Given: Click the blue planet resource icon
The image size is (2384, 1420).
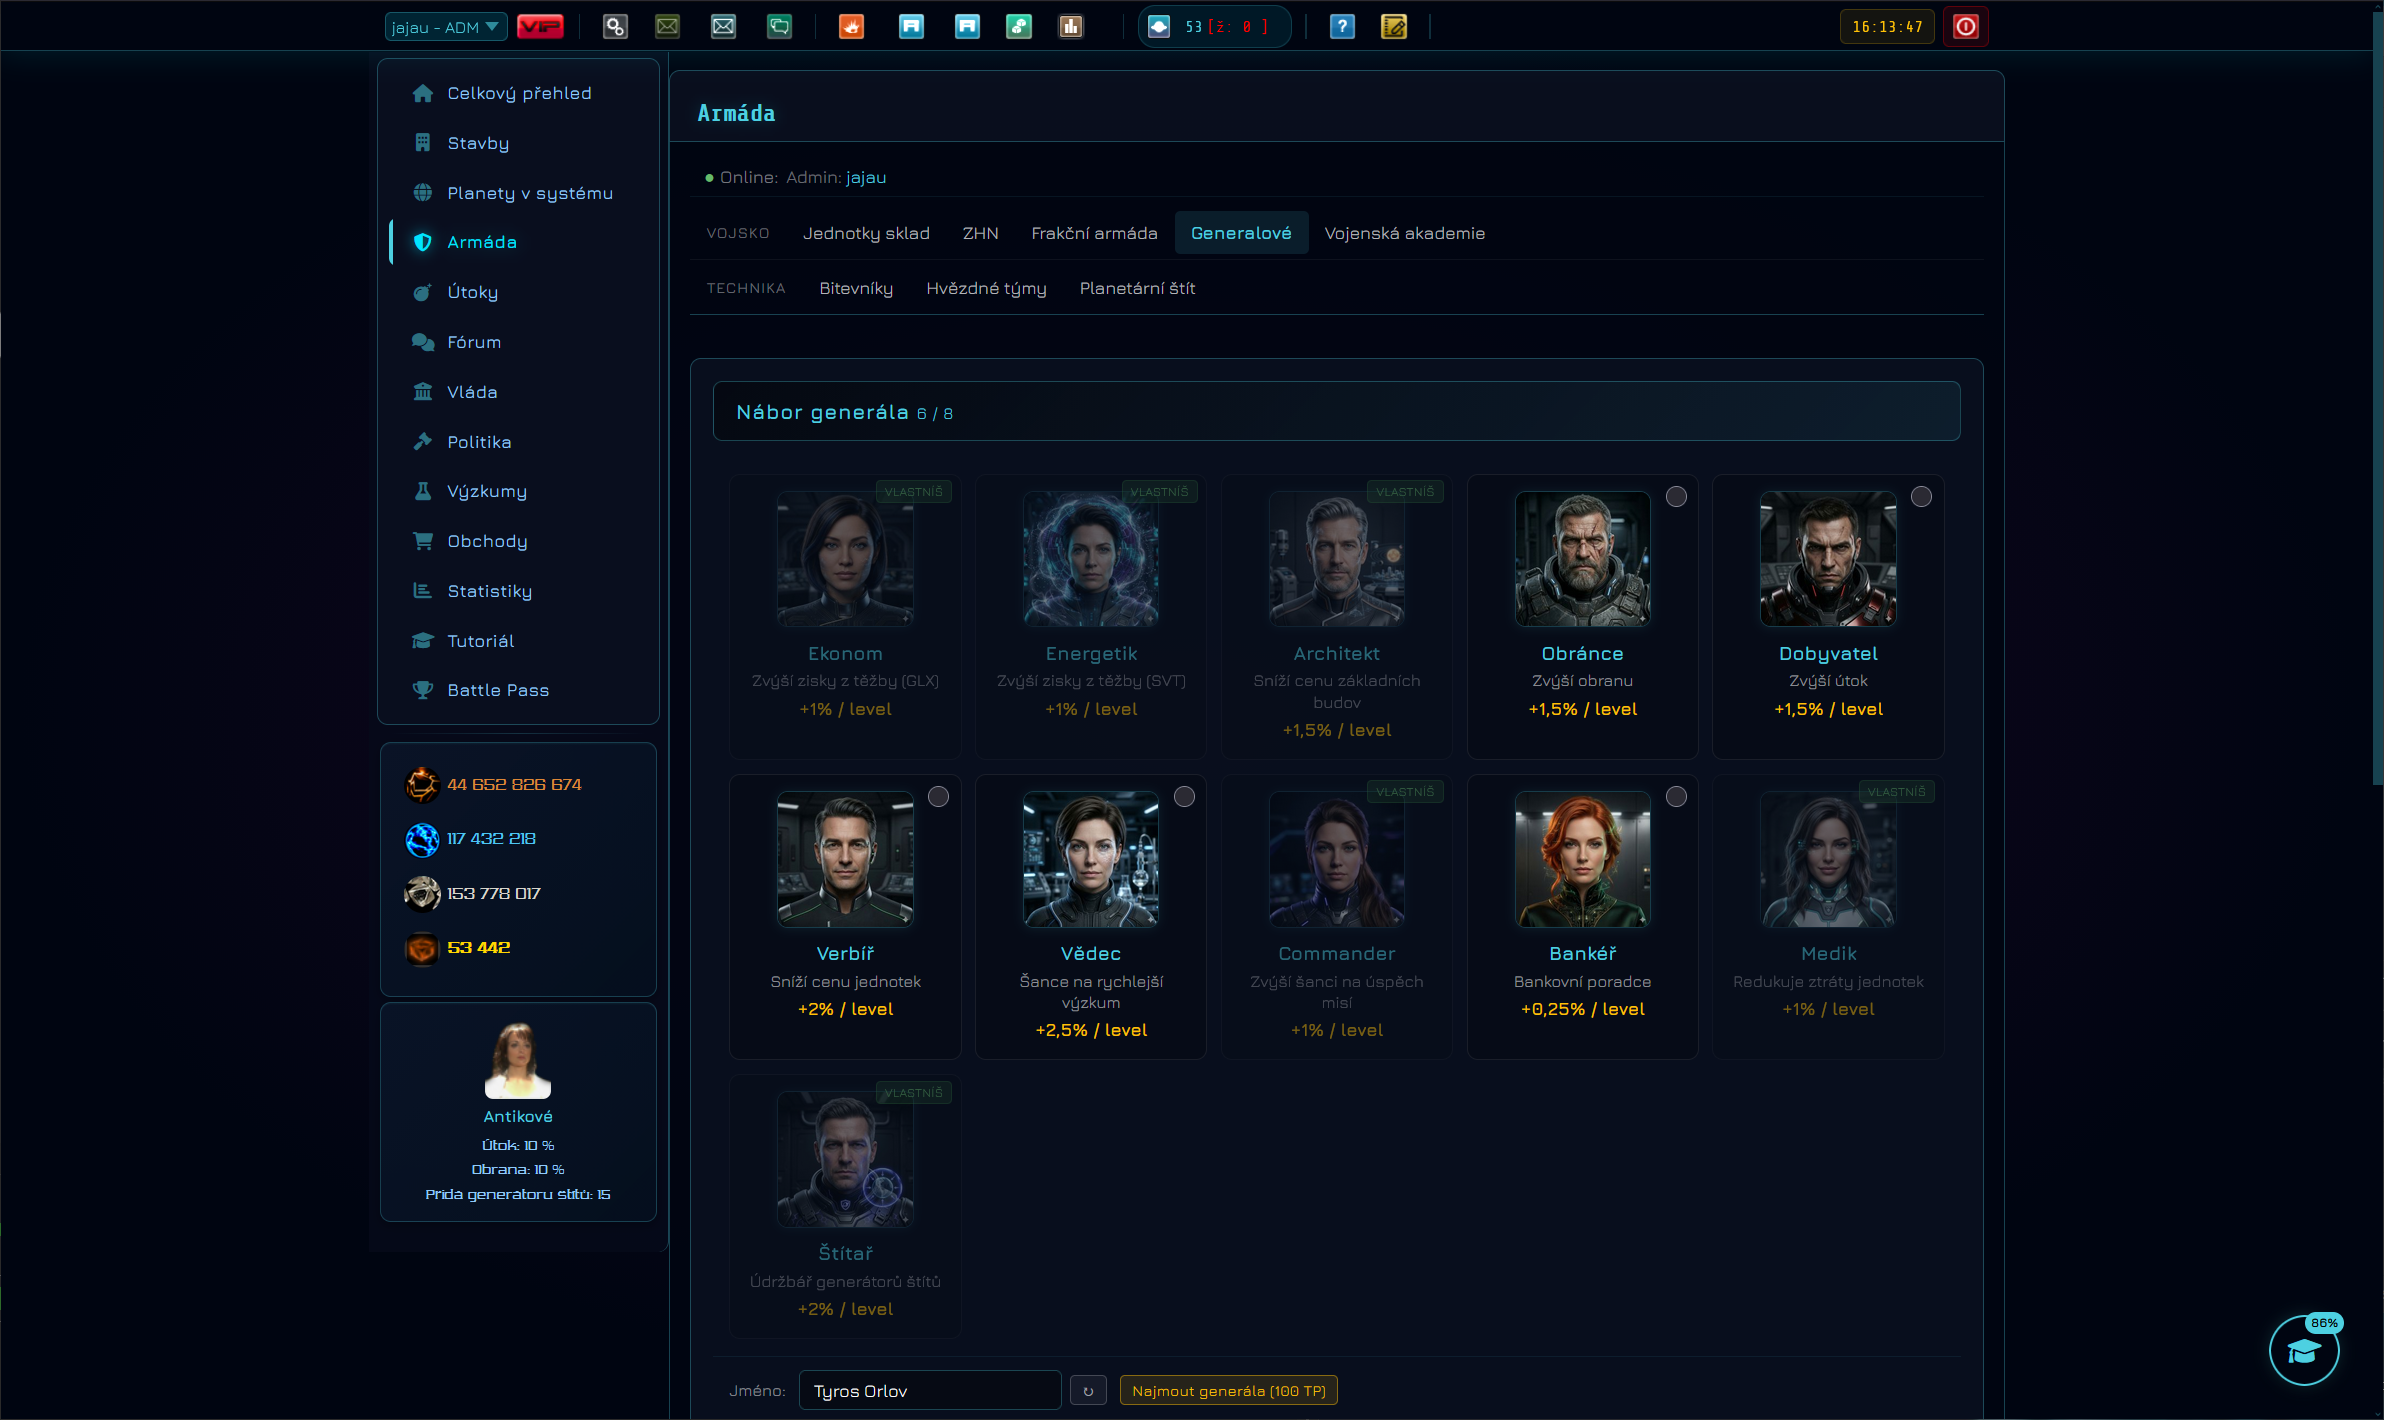Looking at the screenshot, I should tap(422, 839).
